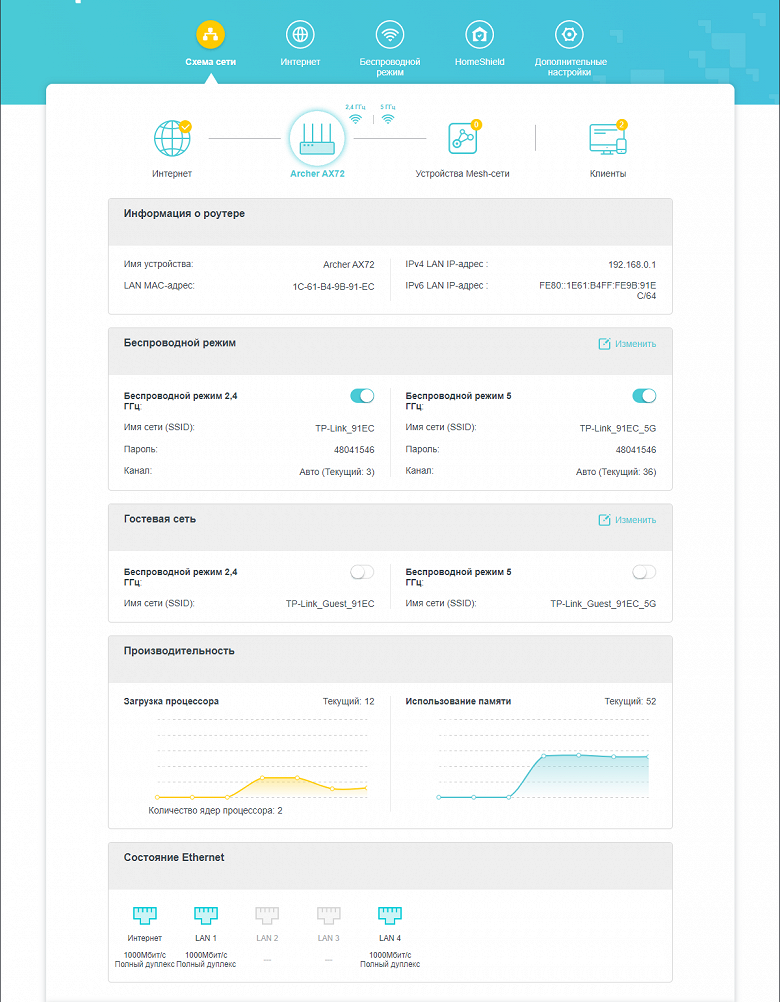Click the Устройства Mesh-сети label

tap(463, 173)
